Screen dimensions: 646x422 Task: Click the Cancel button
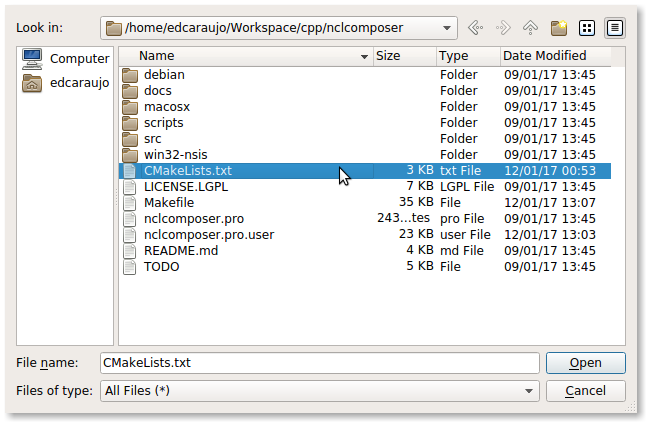[x=585, y=391]
